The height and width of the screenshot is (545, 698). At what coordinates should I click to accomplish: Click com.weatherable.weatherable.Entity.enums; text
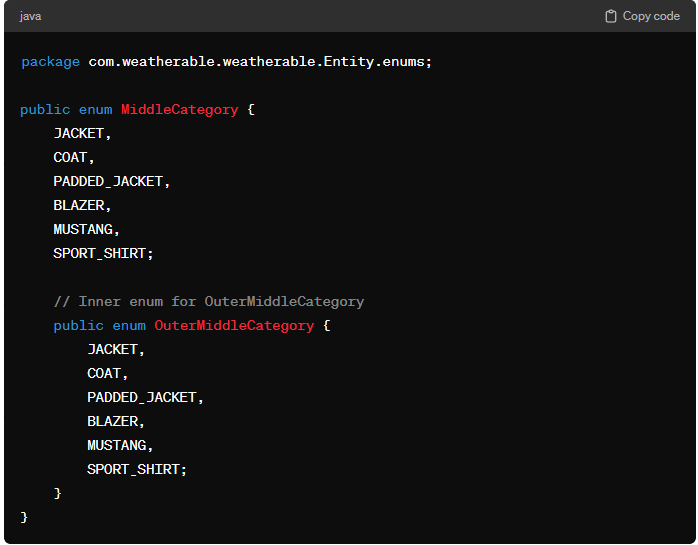tap(260, 61)
